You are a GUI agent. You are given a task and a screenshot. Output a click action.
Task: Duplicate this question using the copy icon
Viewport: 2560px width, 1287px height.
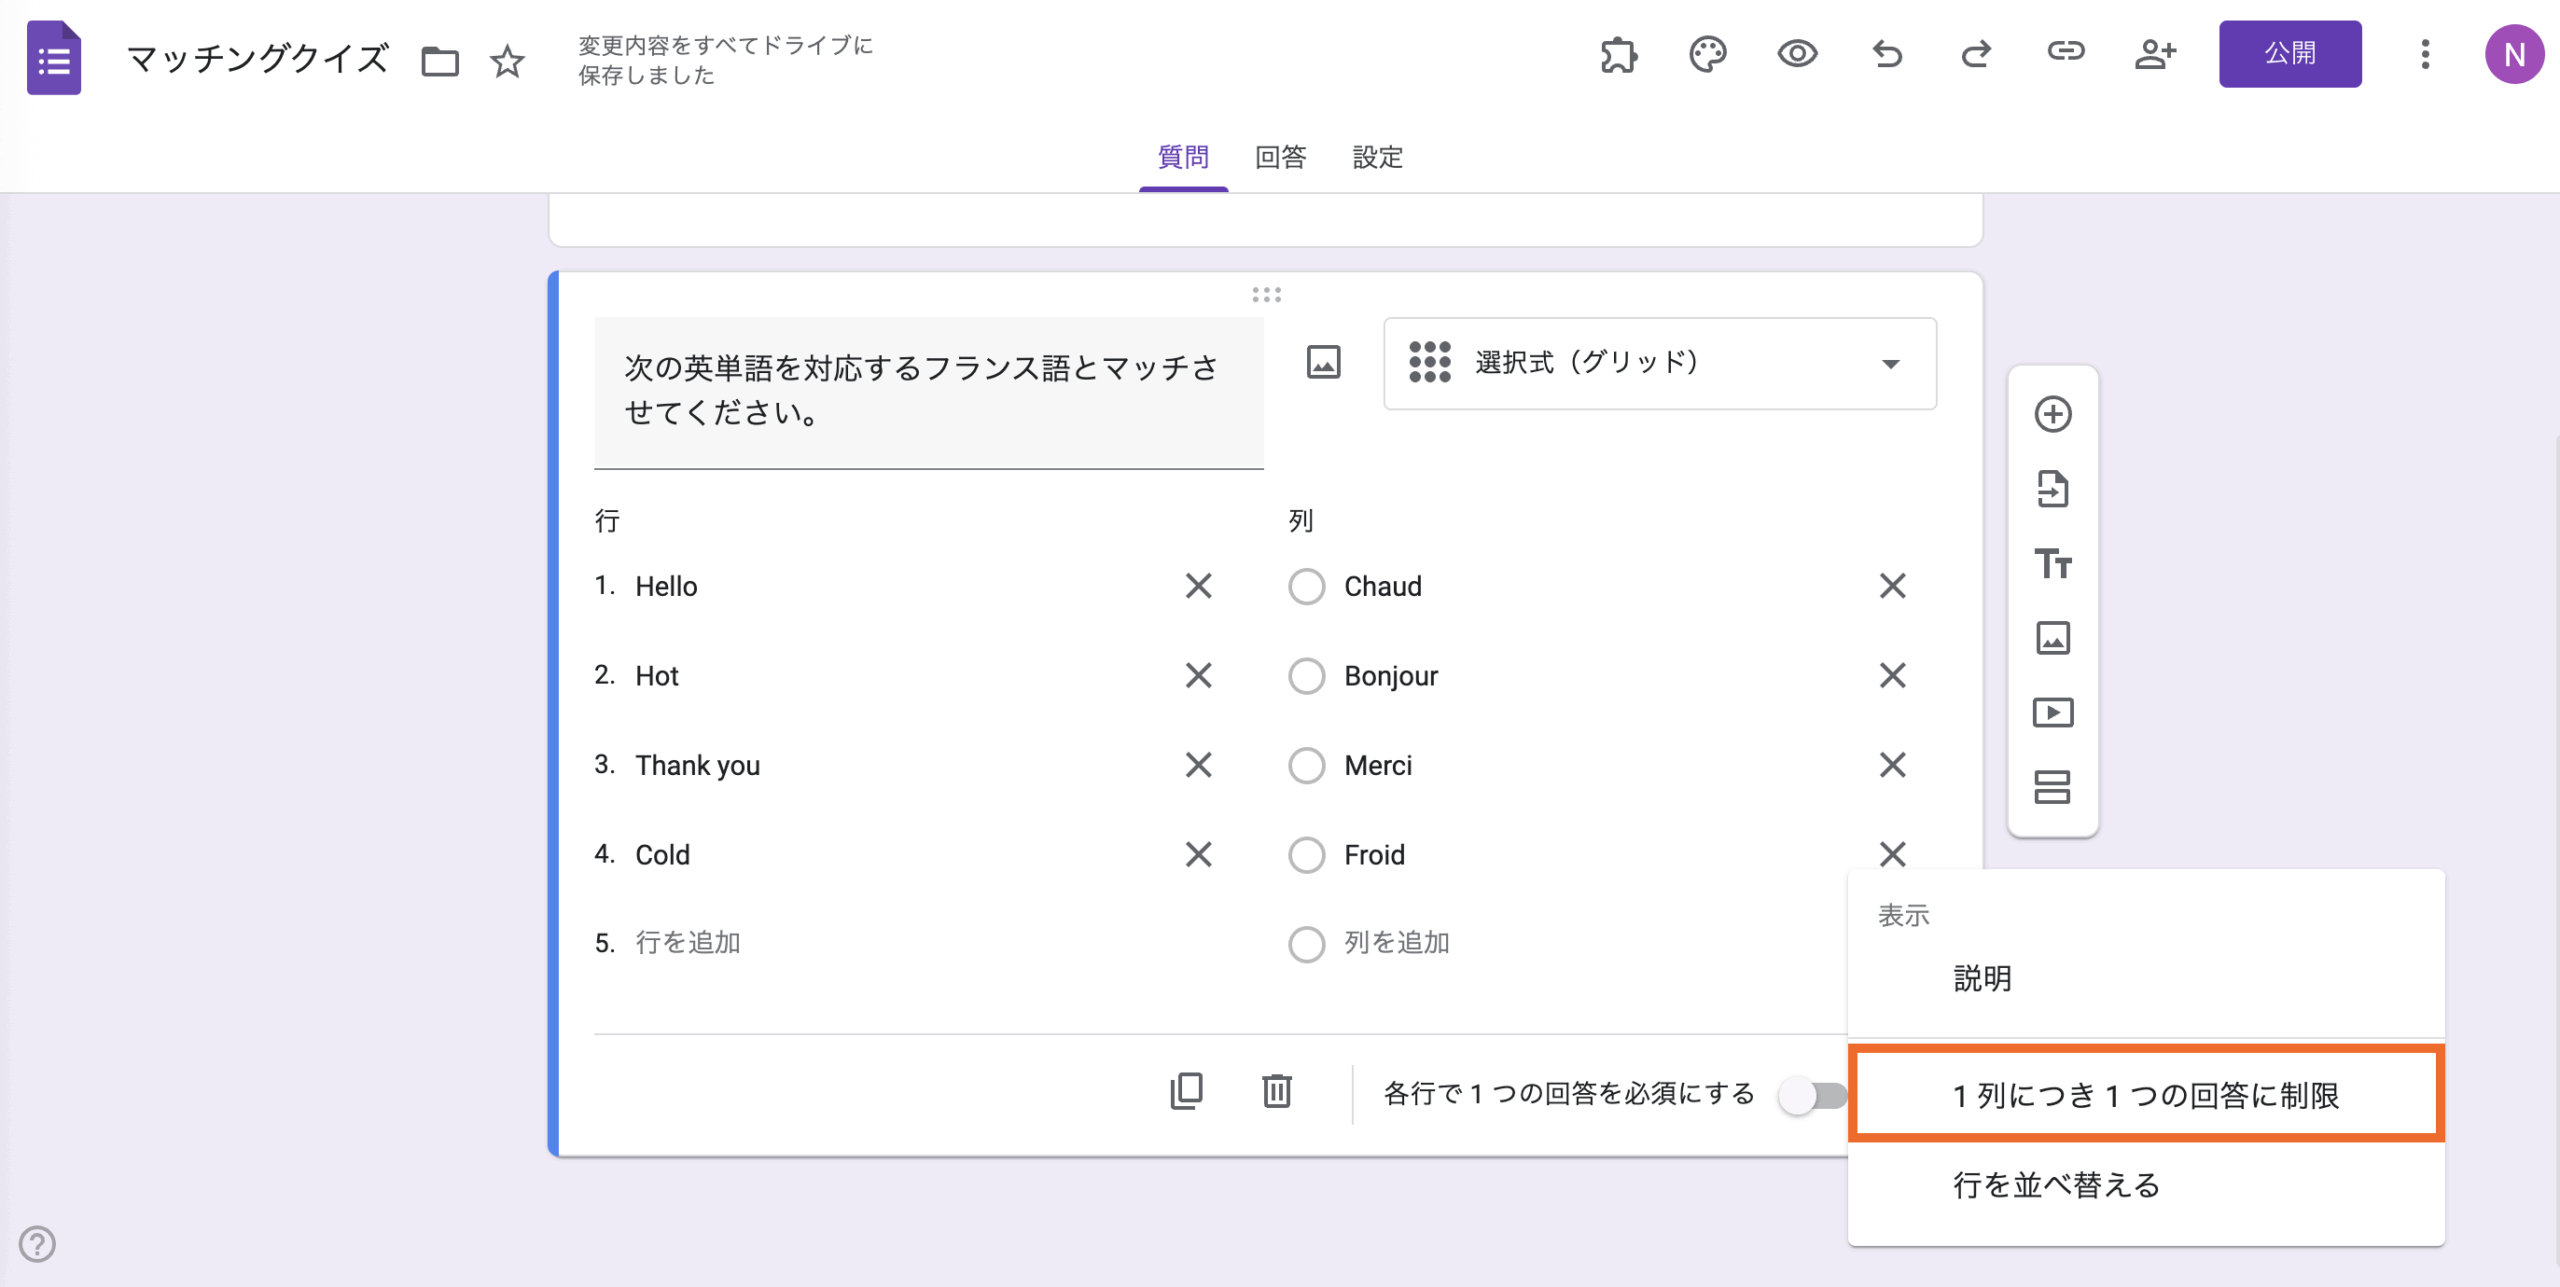(1186, 1093)
